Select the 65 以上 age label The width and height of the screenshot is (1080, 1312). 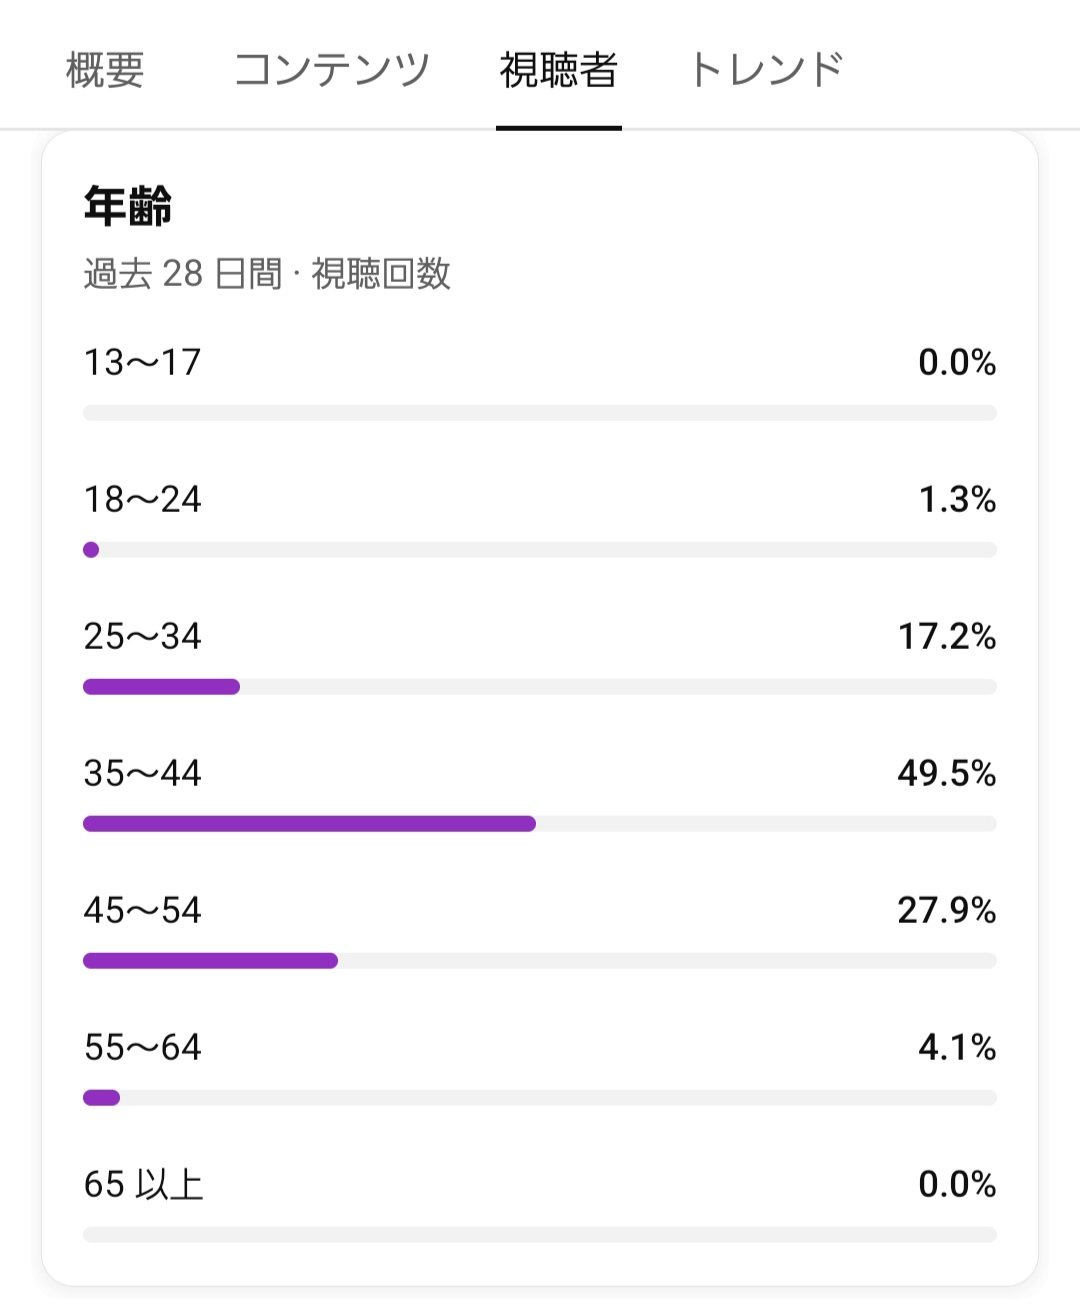click(143, 1184)
